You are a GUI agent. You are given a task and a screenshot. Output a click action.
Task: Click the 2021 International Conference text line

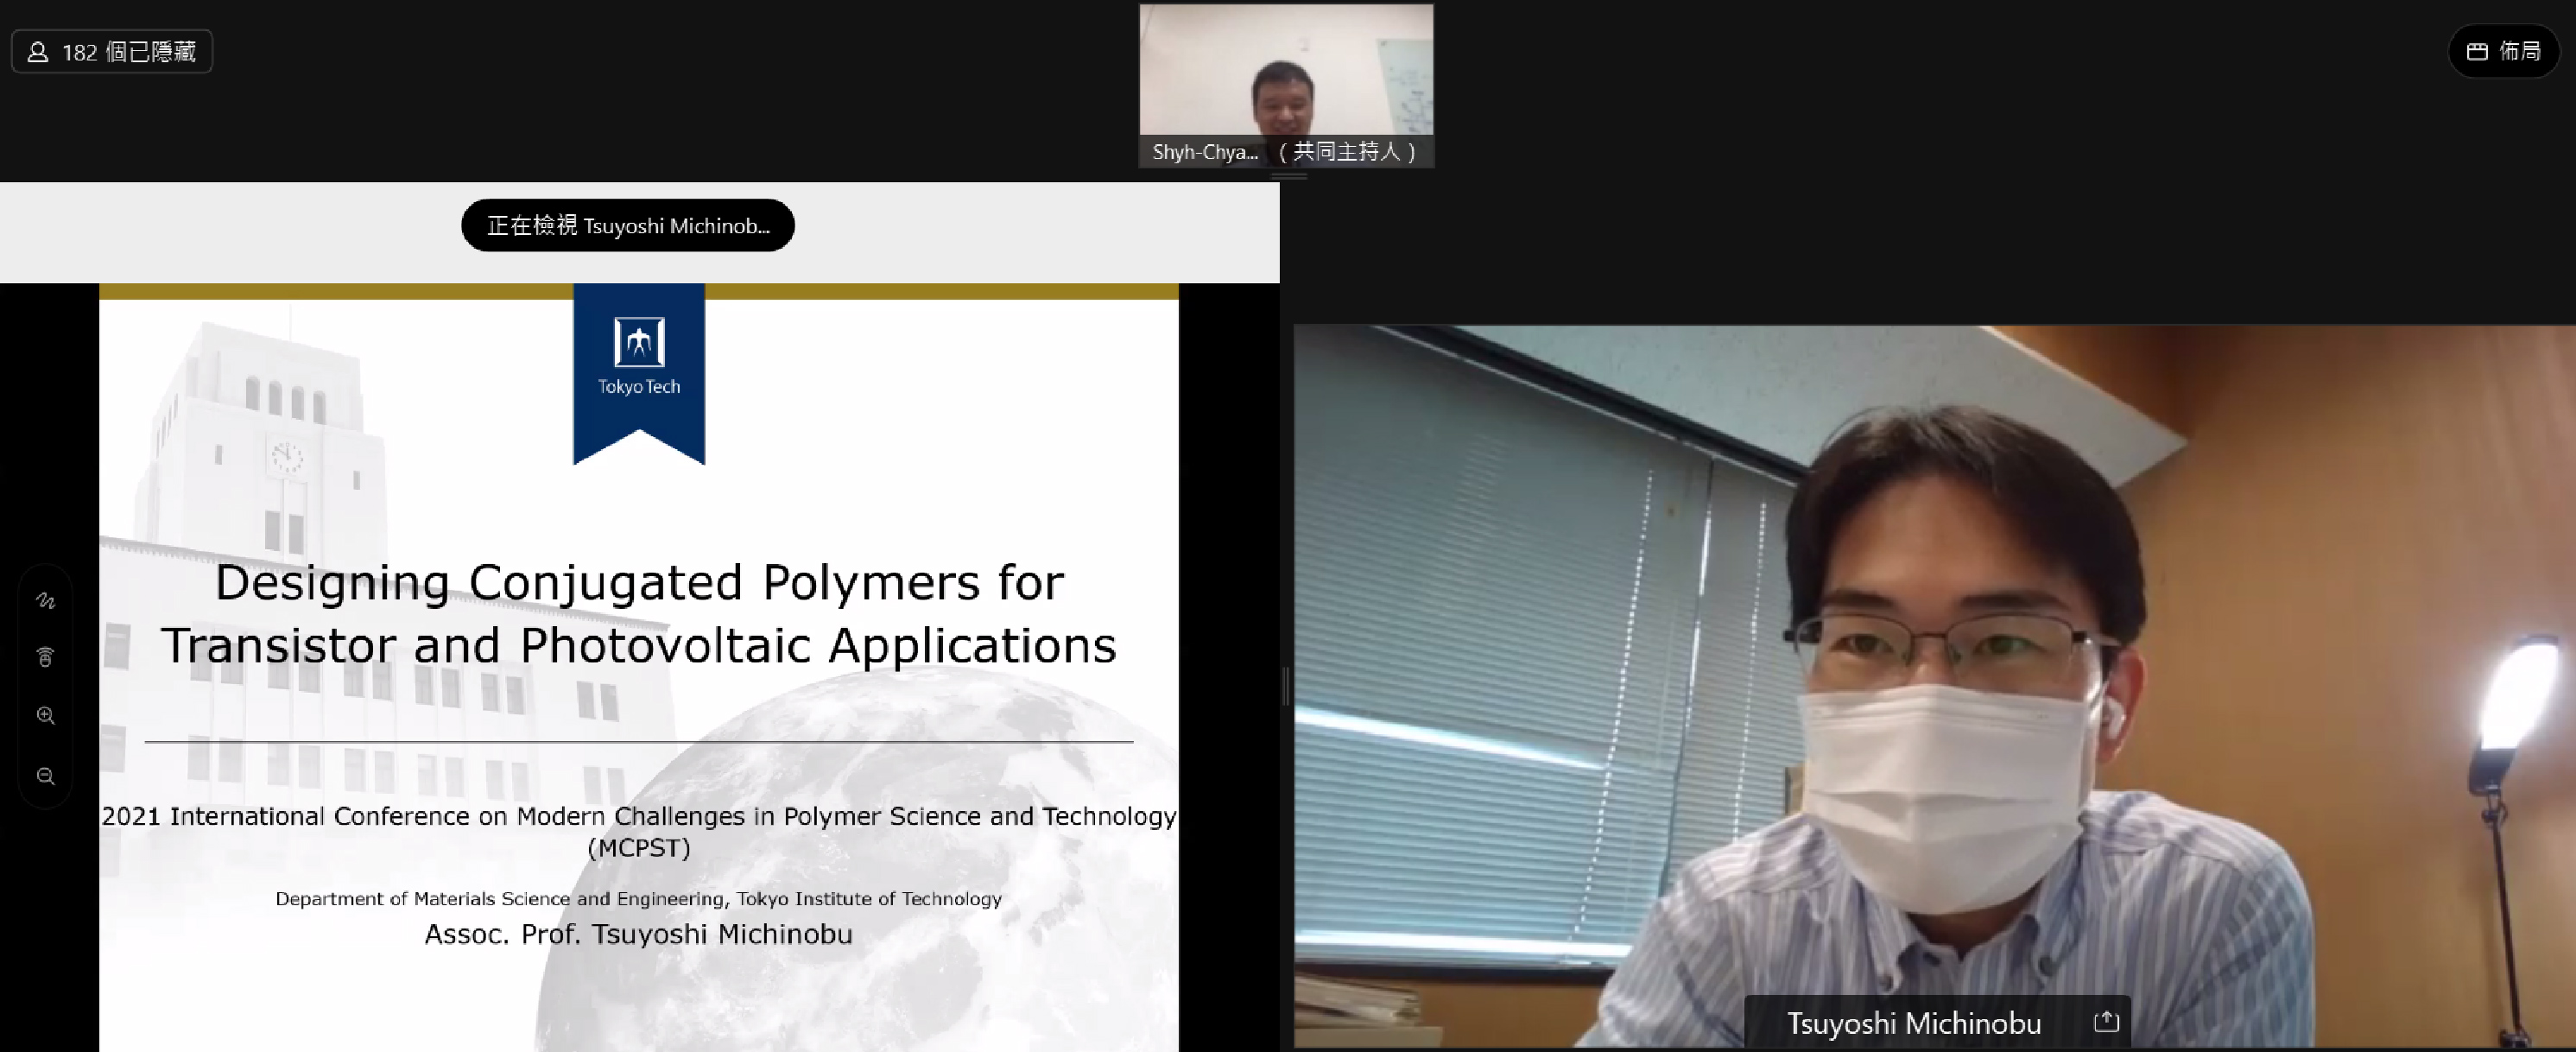click(639, 816)
